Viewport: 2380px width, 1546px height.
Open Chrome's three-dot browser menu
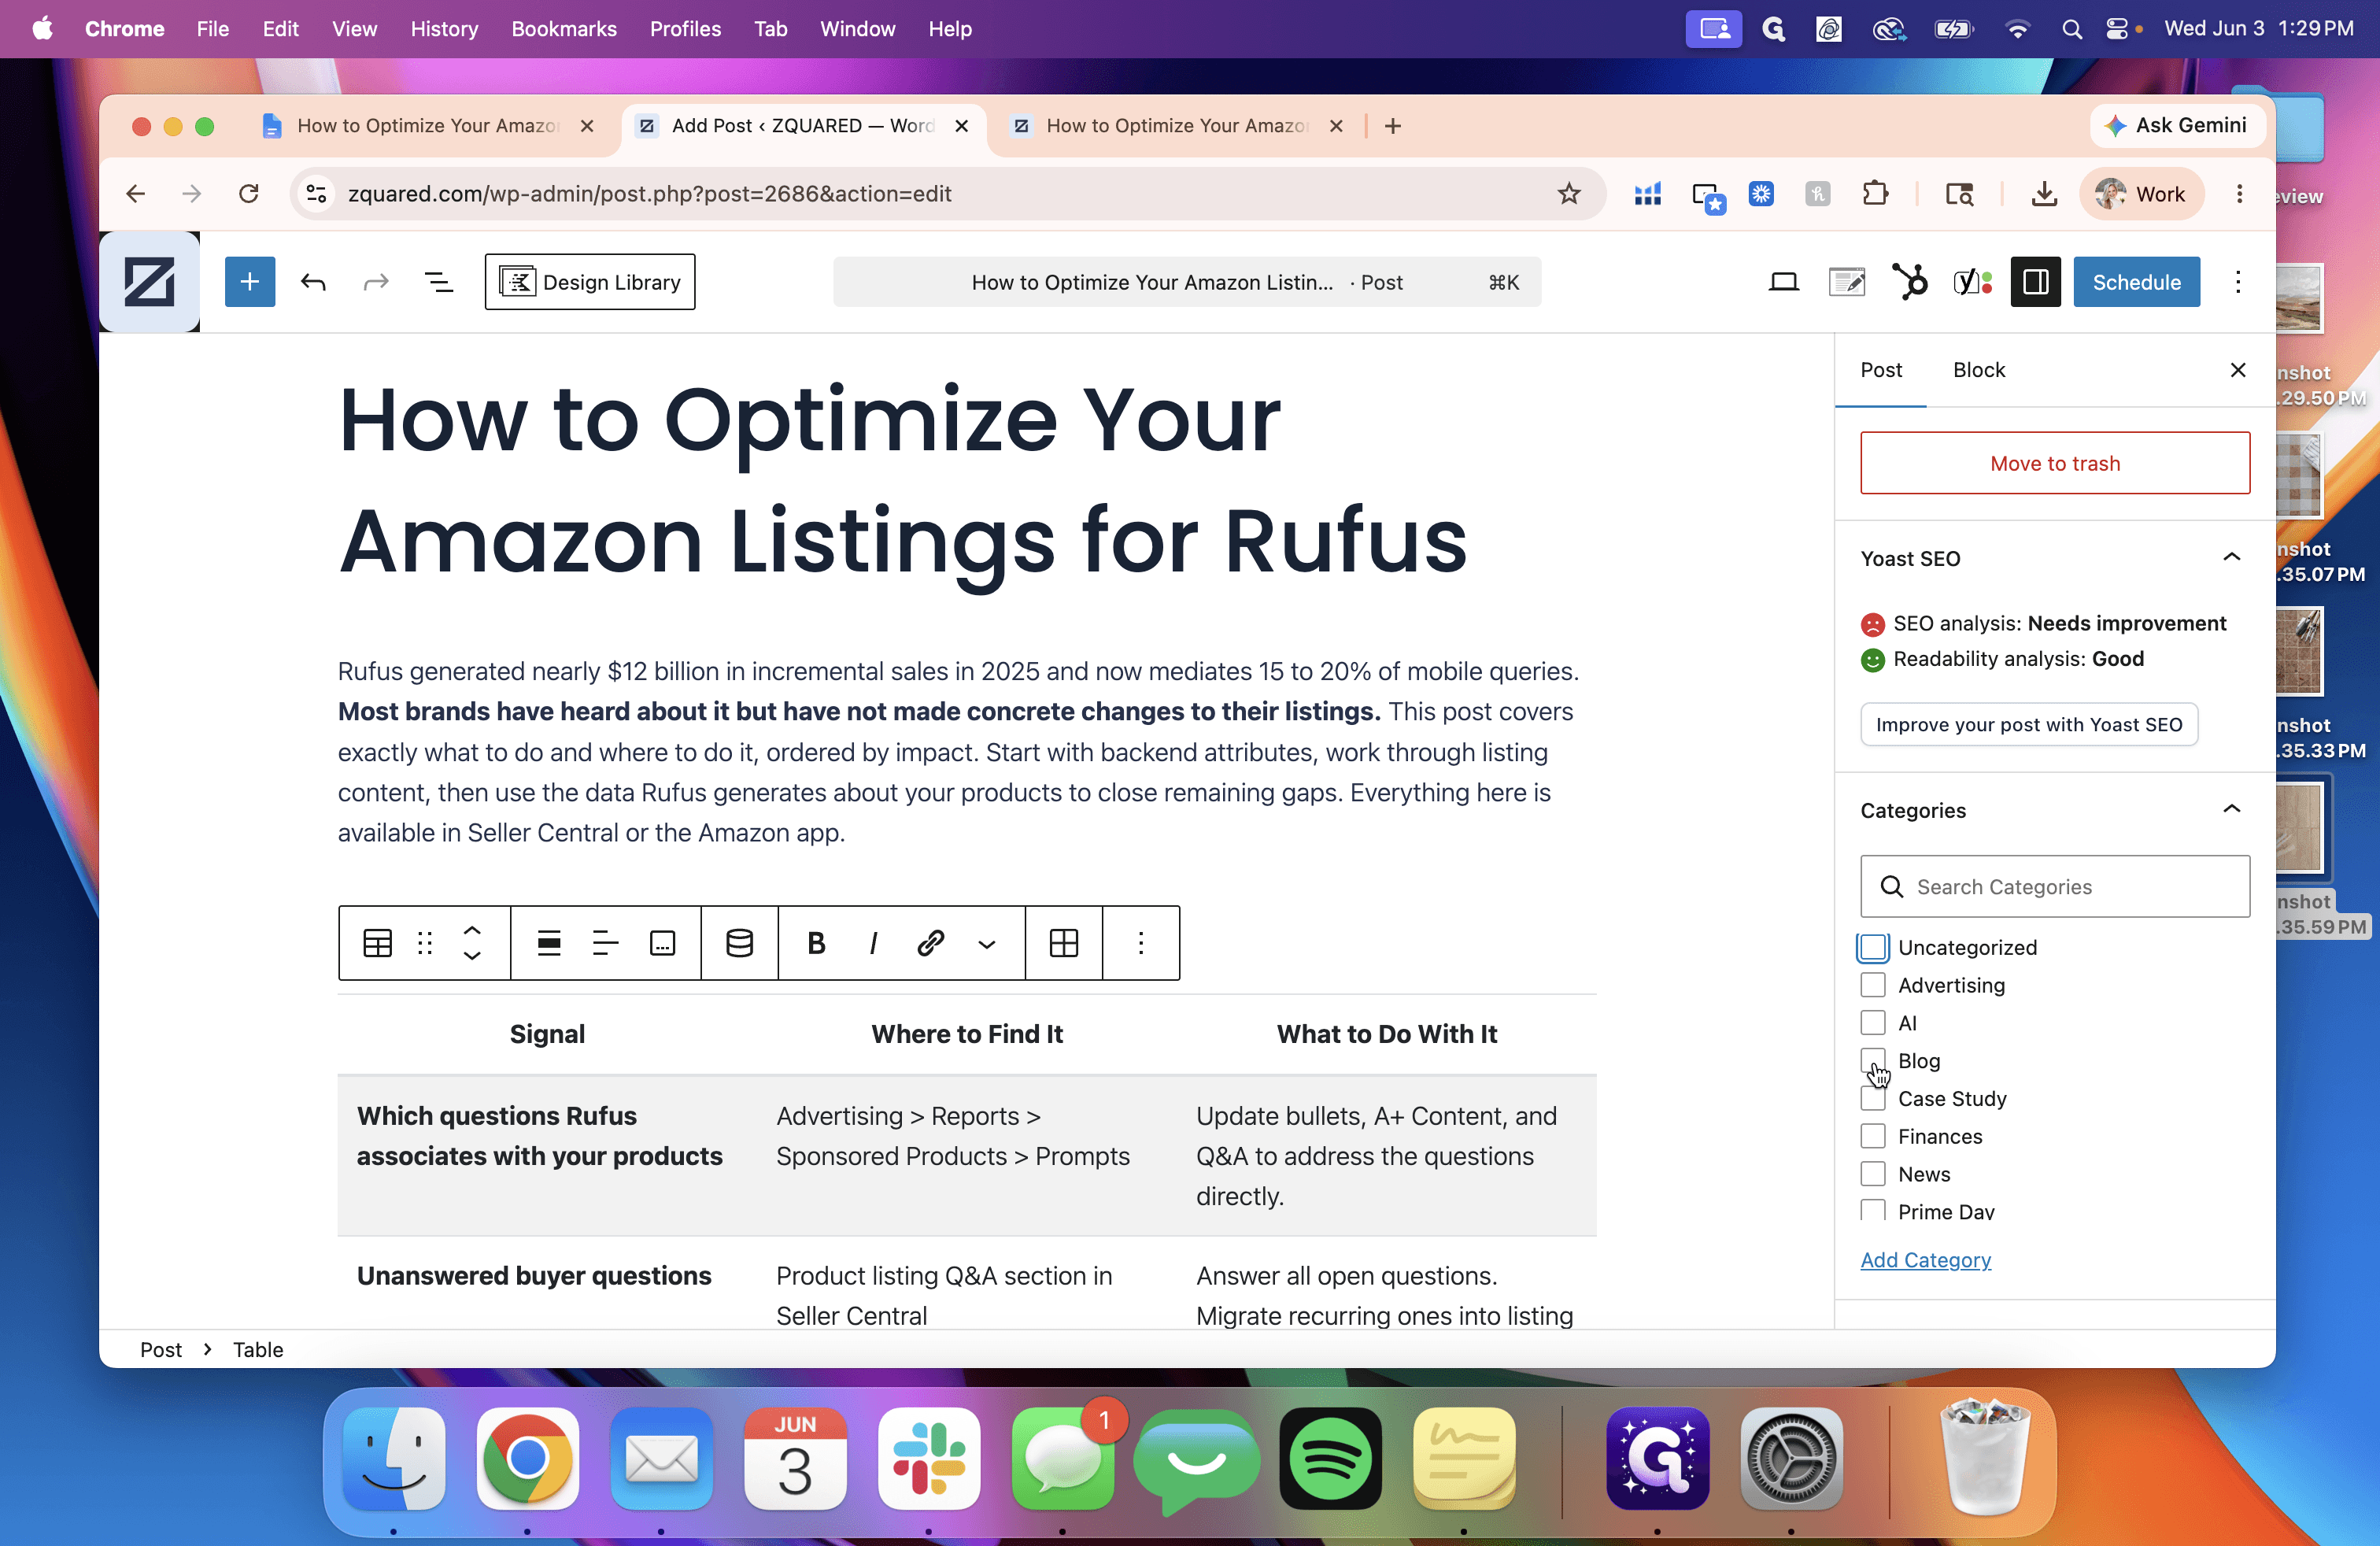pyautogui.click(x=2239, y=194)
